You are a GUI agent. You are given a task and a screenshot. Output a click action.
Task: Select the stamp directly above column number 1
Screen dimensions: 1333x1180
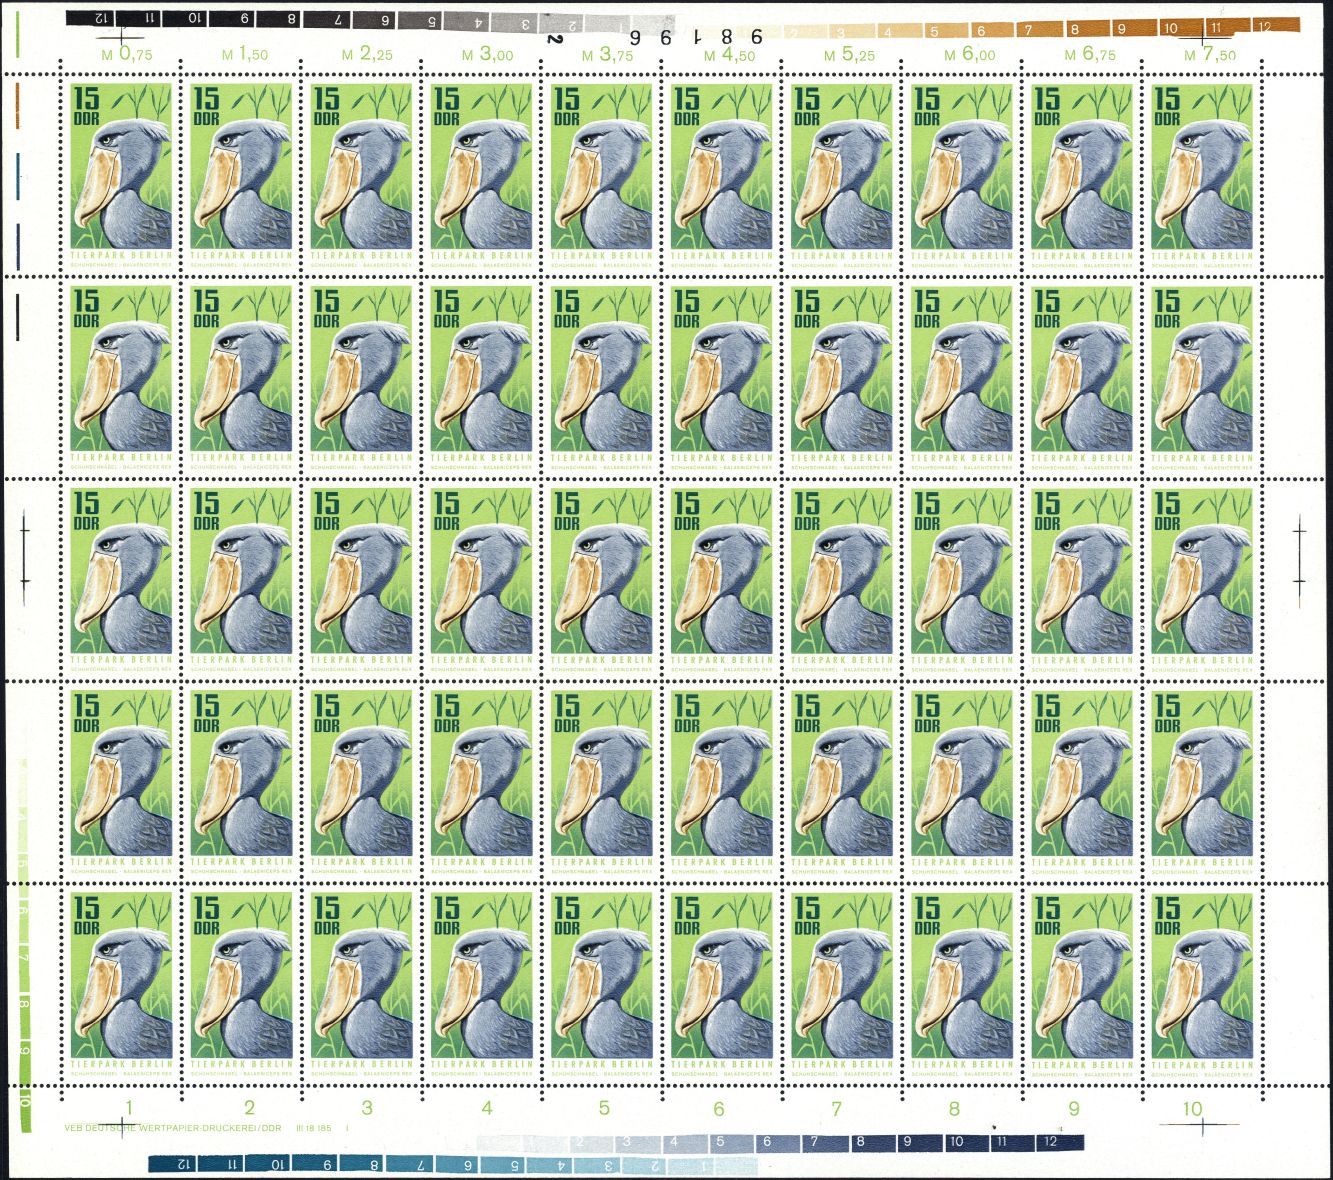(x=121, y=982)
